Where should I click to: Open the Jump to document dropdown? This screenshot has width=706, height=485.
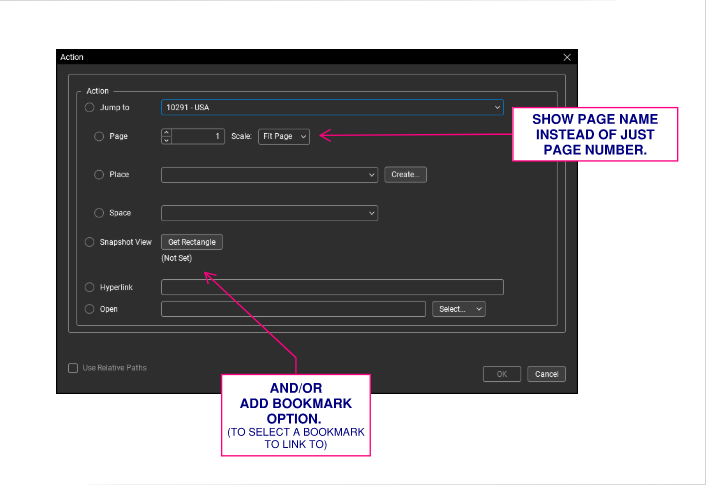[332, 108]
